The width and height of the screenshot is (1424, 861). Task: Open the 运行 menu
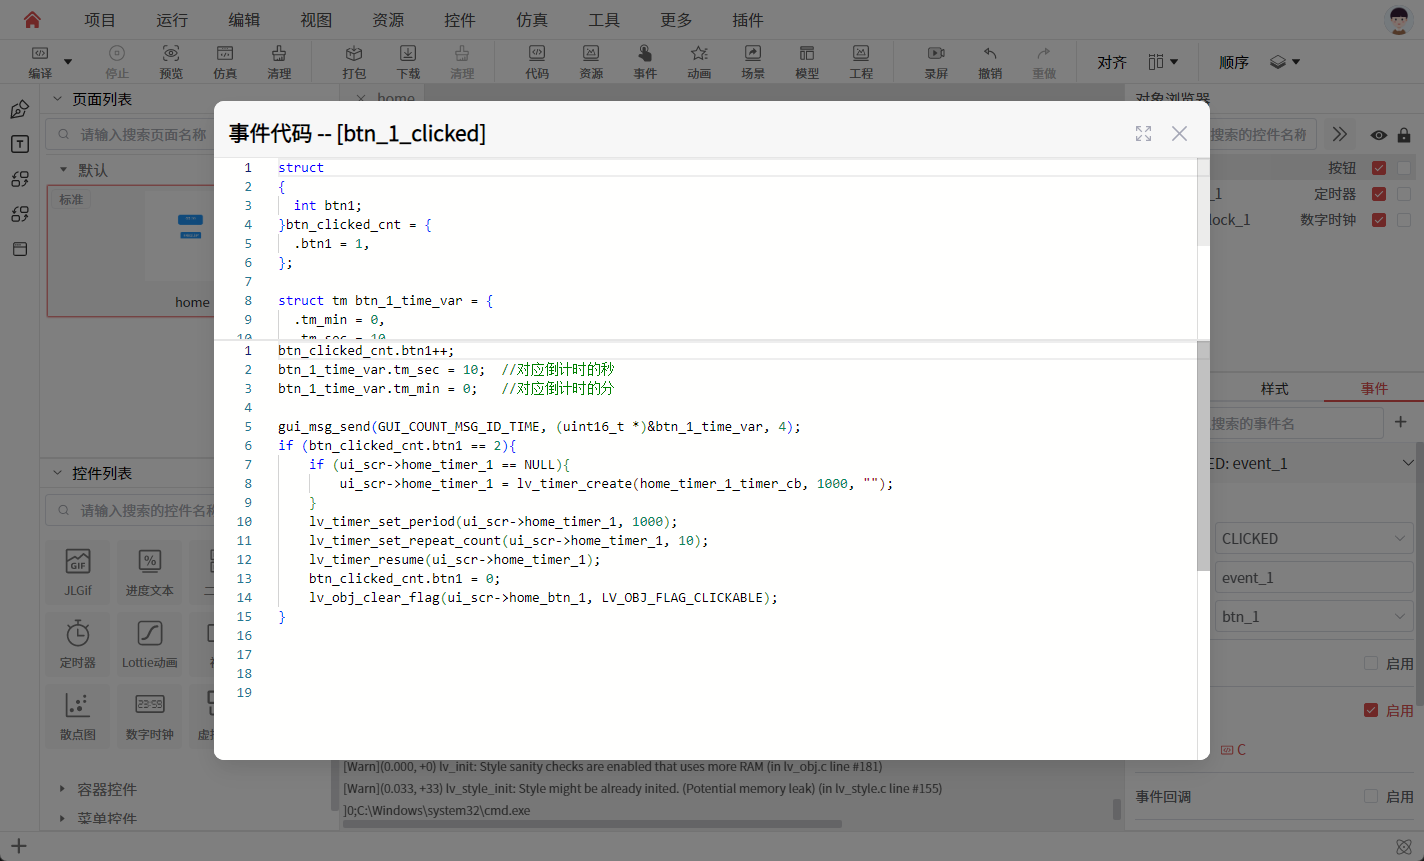pyautogui.click(x=172, y=20)
